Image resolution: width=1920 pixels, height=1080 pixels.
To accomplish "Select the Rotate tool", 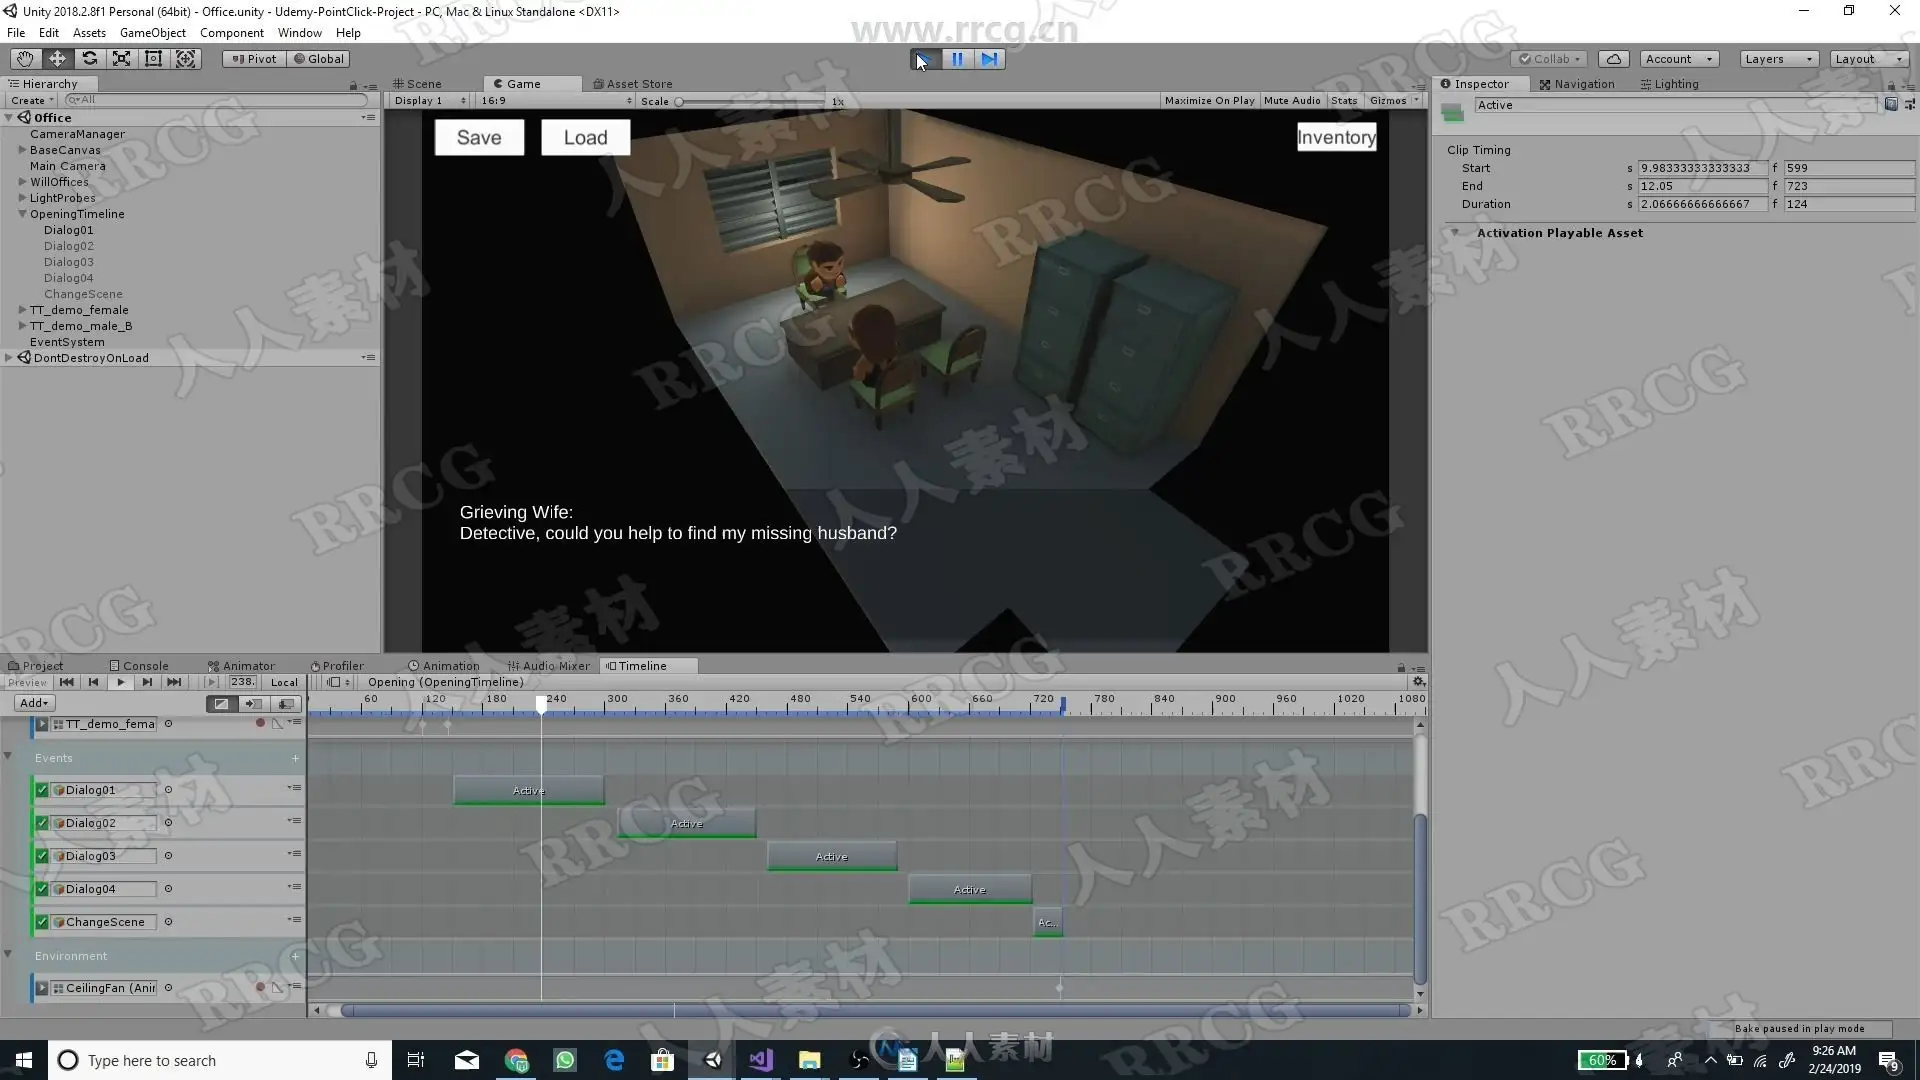I will pyautogui.click(x=89, y=59).
